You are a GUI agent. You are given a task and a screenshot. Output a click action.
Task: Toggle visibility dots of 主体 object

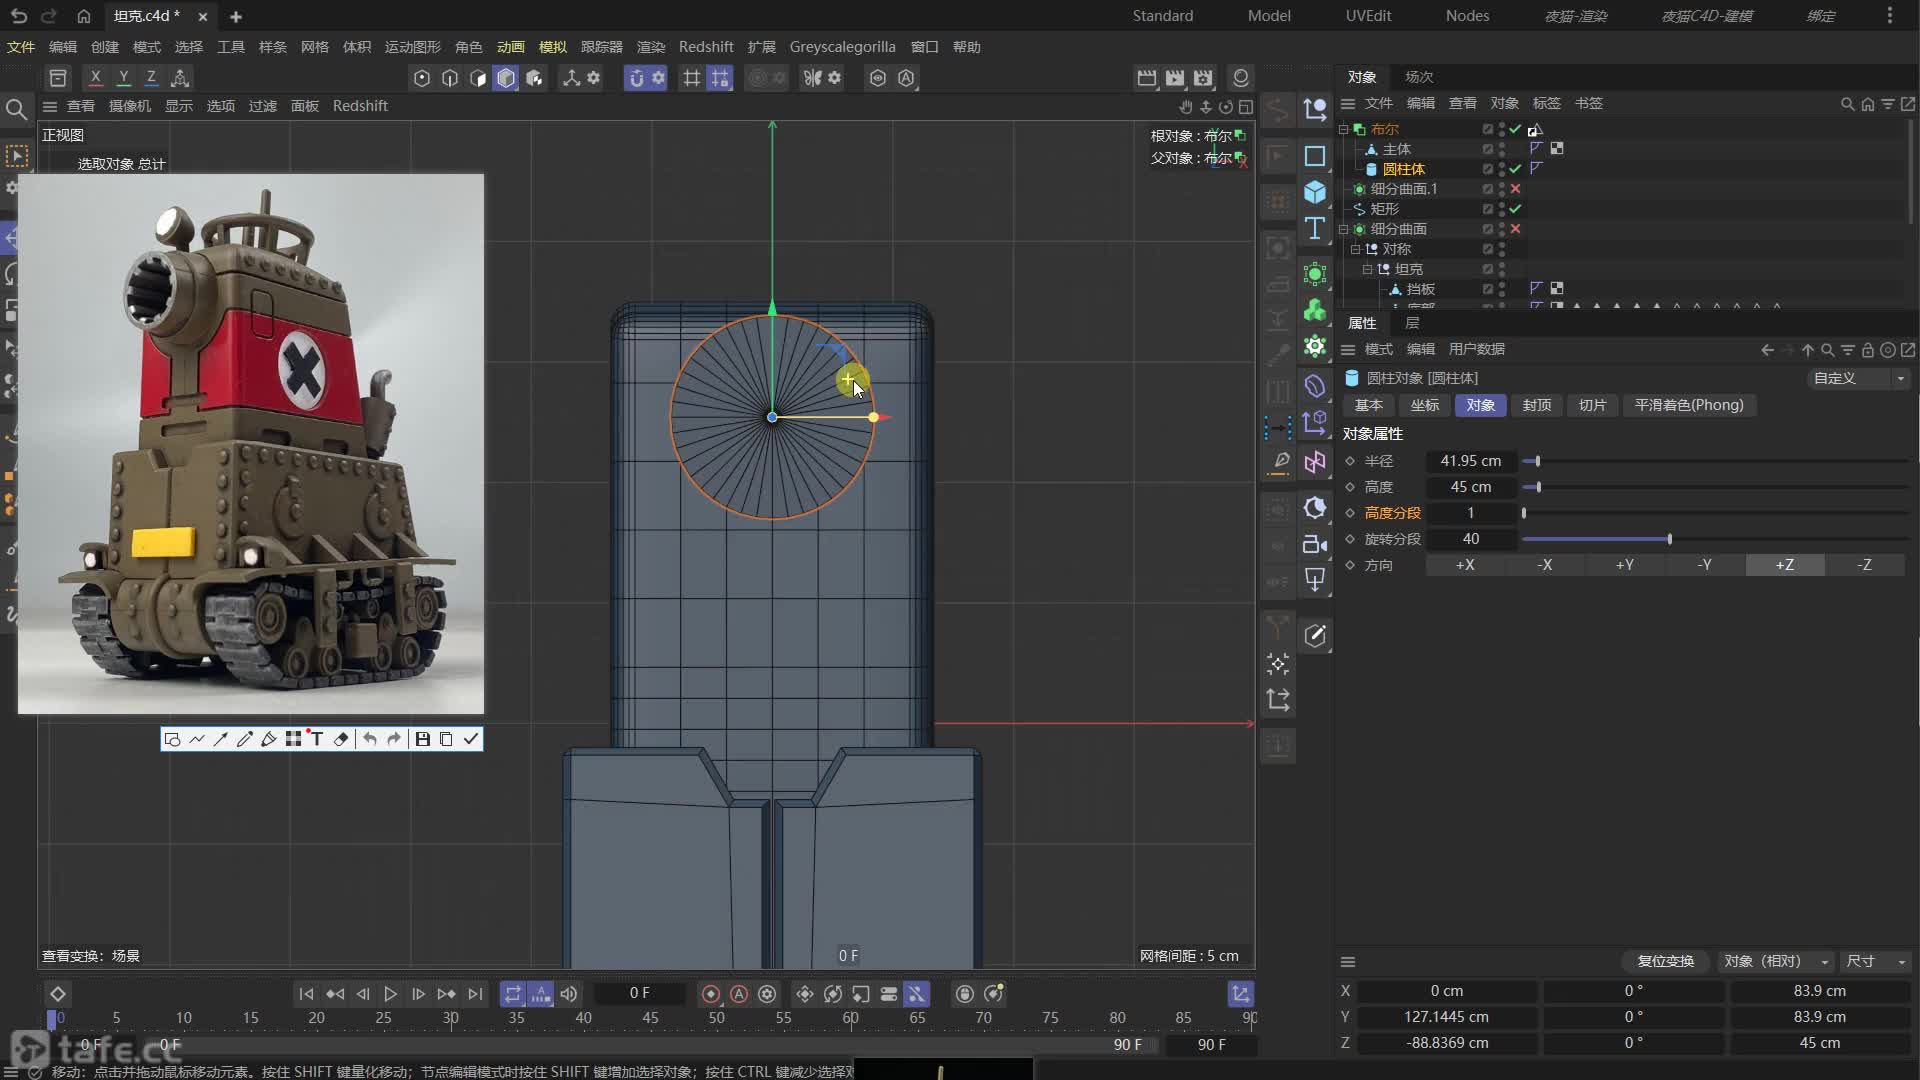1502,149
